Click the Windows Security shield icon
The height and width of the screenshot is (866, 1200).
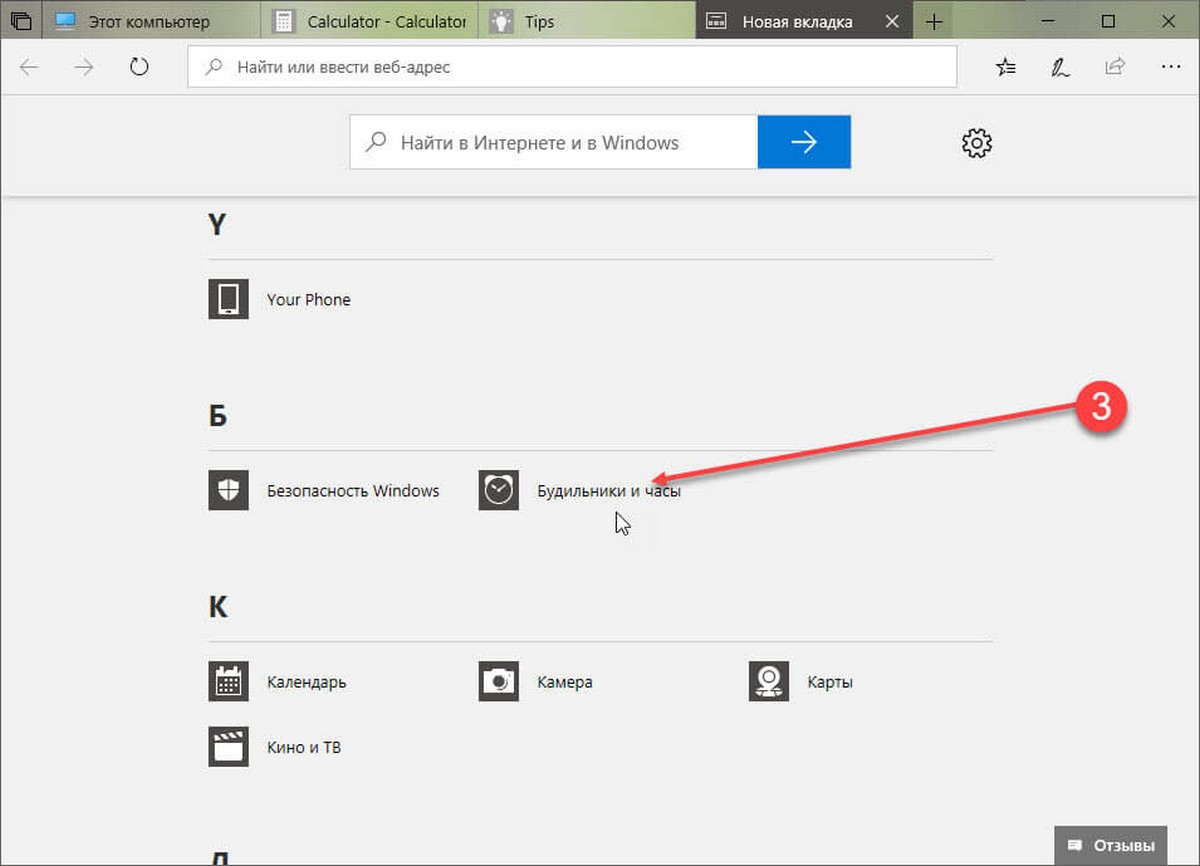click(228, 491)
